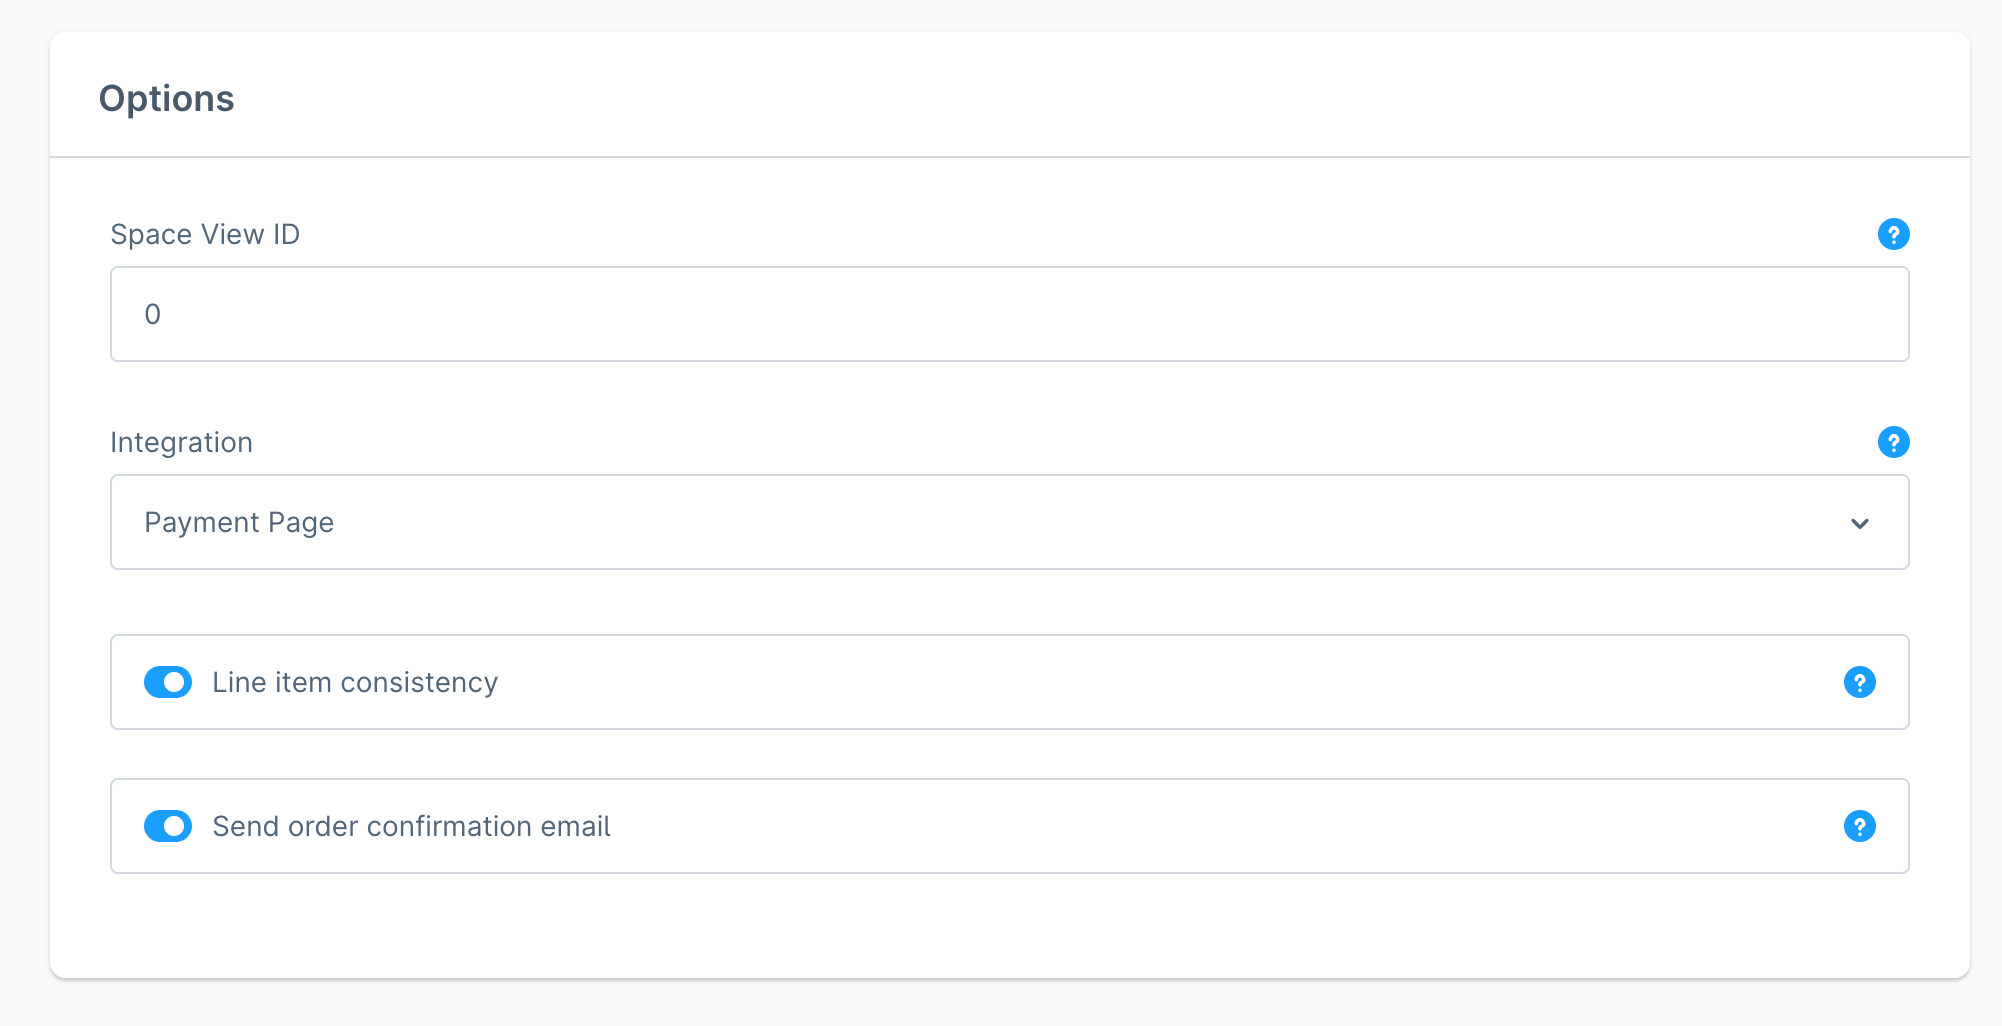
Task: Show help for Line item consistency
Action: click(1859, 682)
